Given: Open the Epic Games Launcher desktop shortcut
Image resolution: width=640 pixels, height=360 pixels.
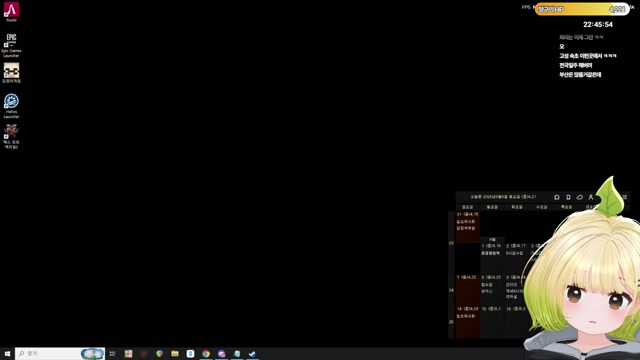Looking at the screenshot, I should coord(11,45).
